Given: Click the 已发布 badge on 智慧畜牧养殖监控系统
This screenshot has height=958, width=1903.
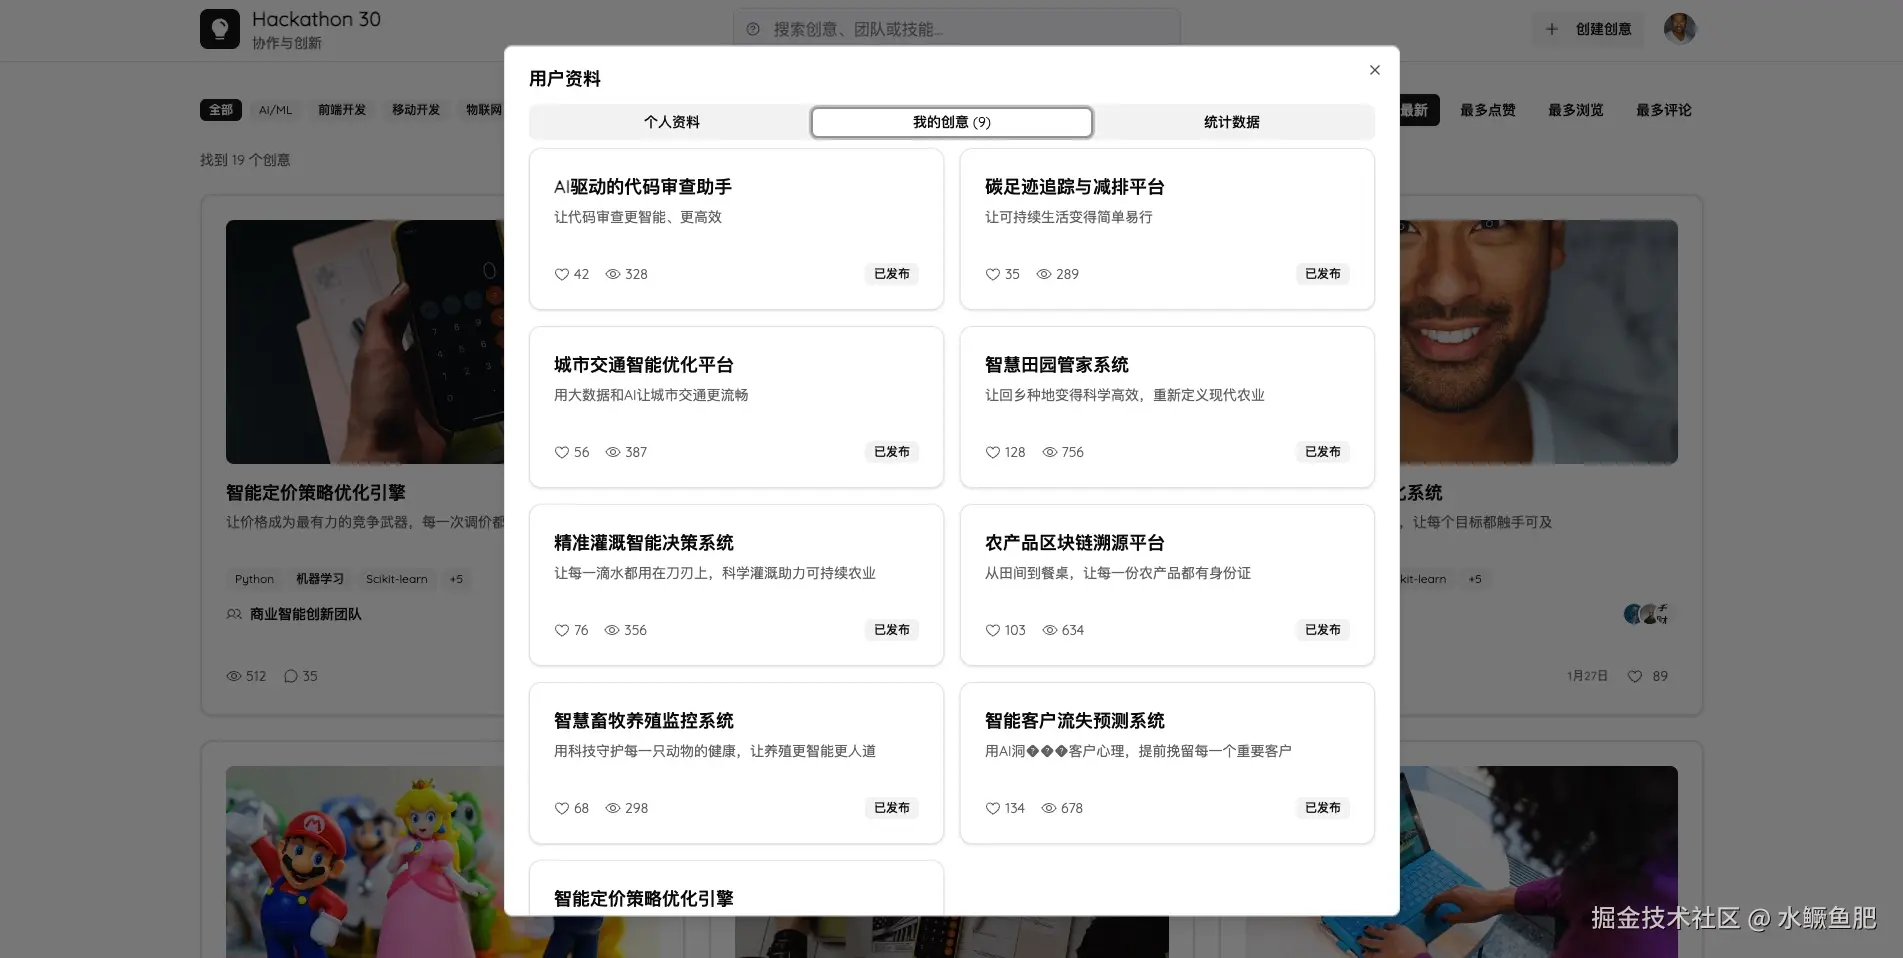Looking at the screenshot, I should (x=891, y=808).
